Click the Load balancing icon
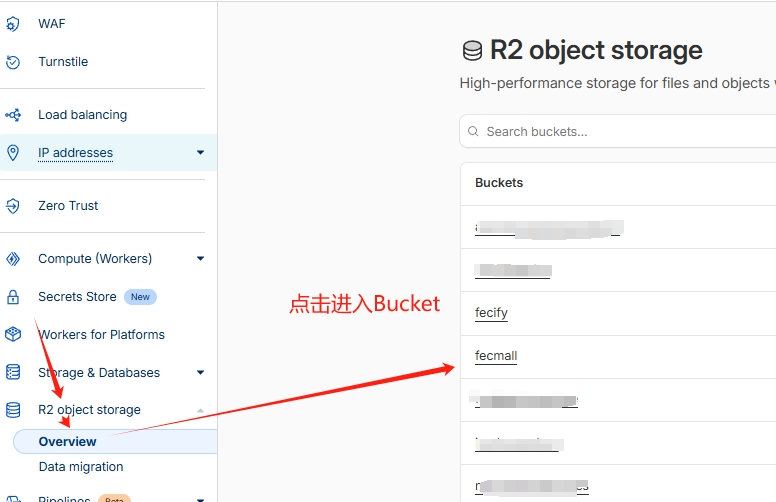The image size is (776, 502). [13, 115]
